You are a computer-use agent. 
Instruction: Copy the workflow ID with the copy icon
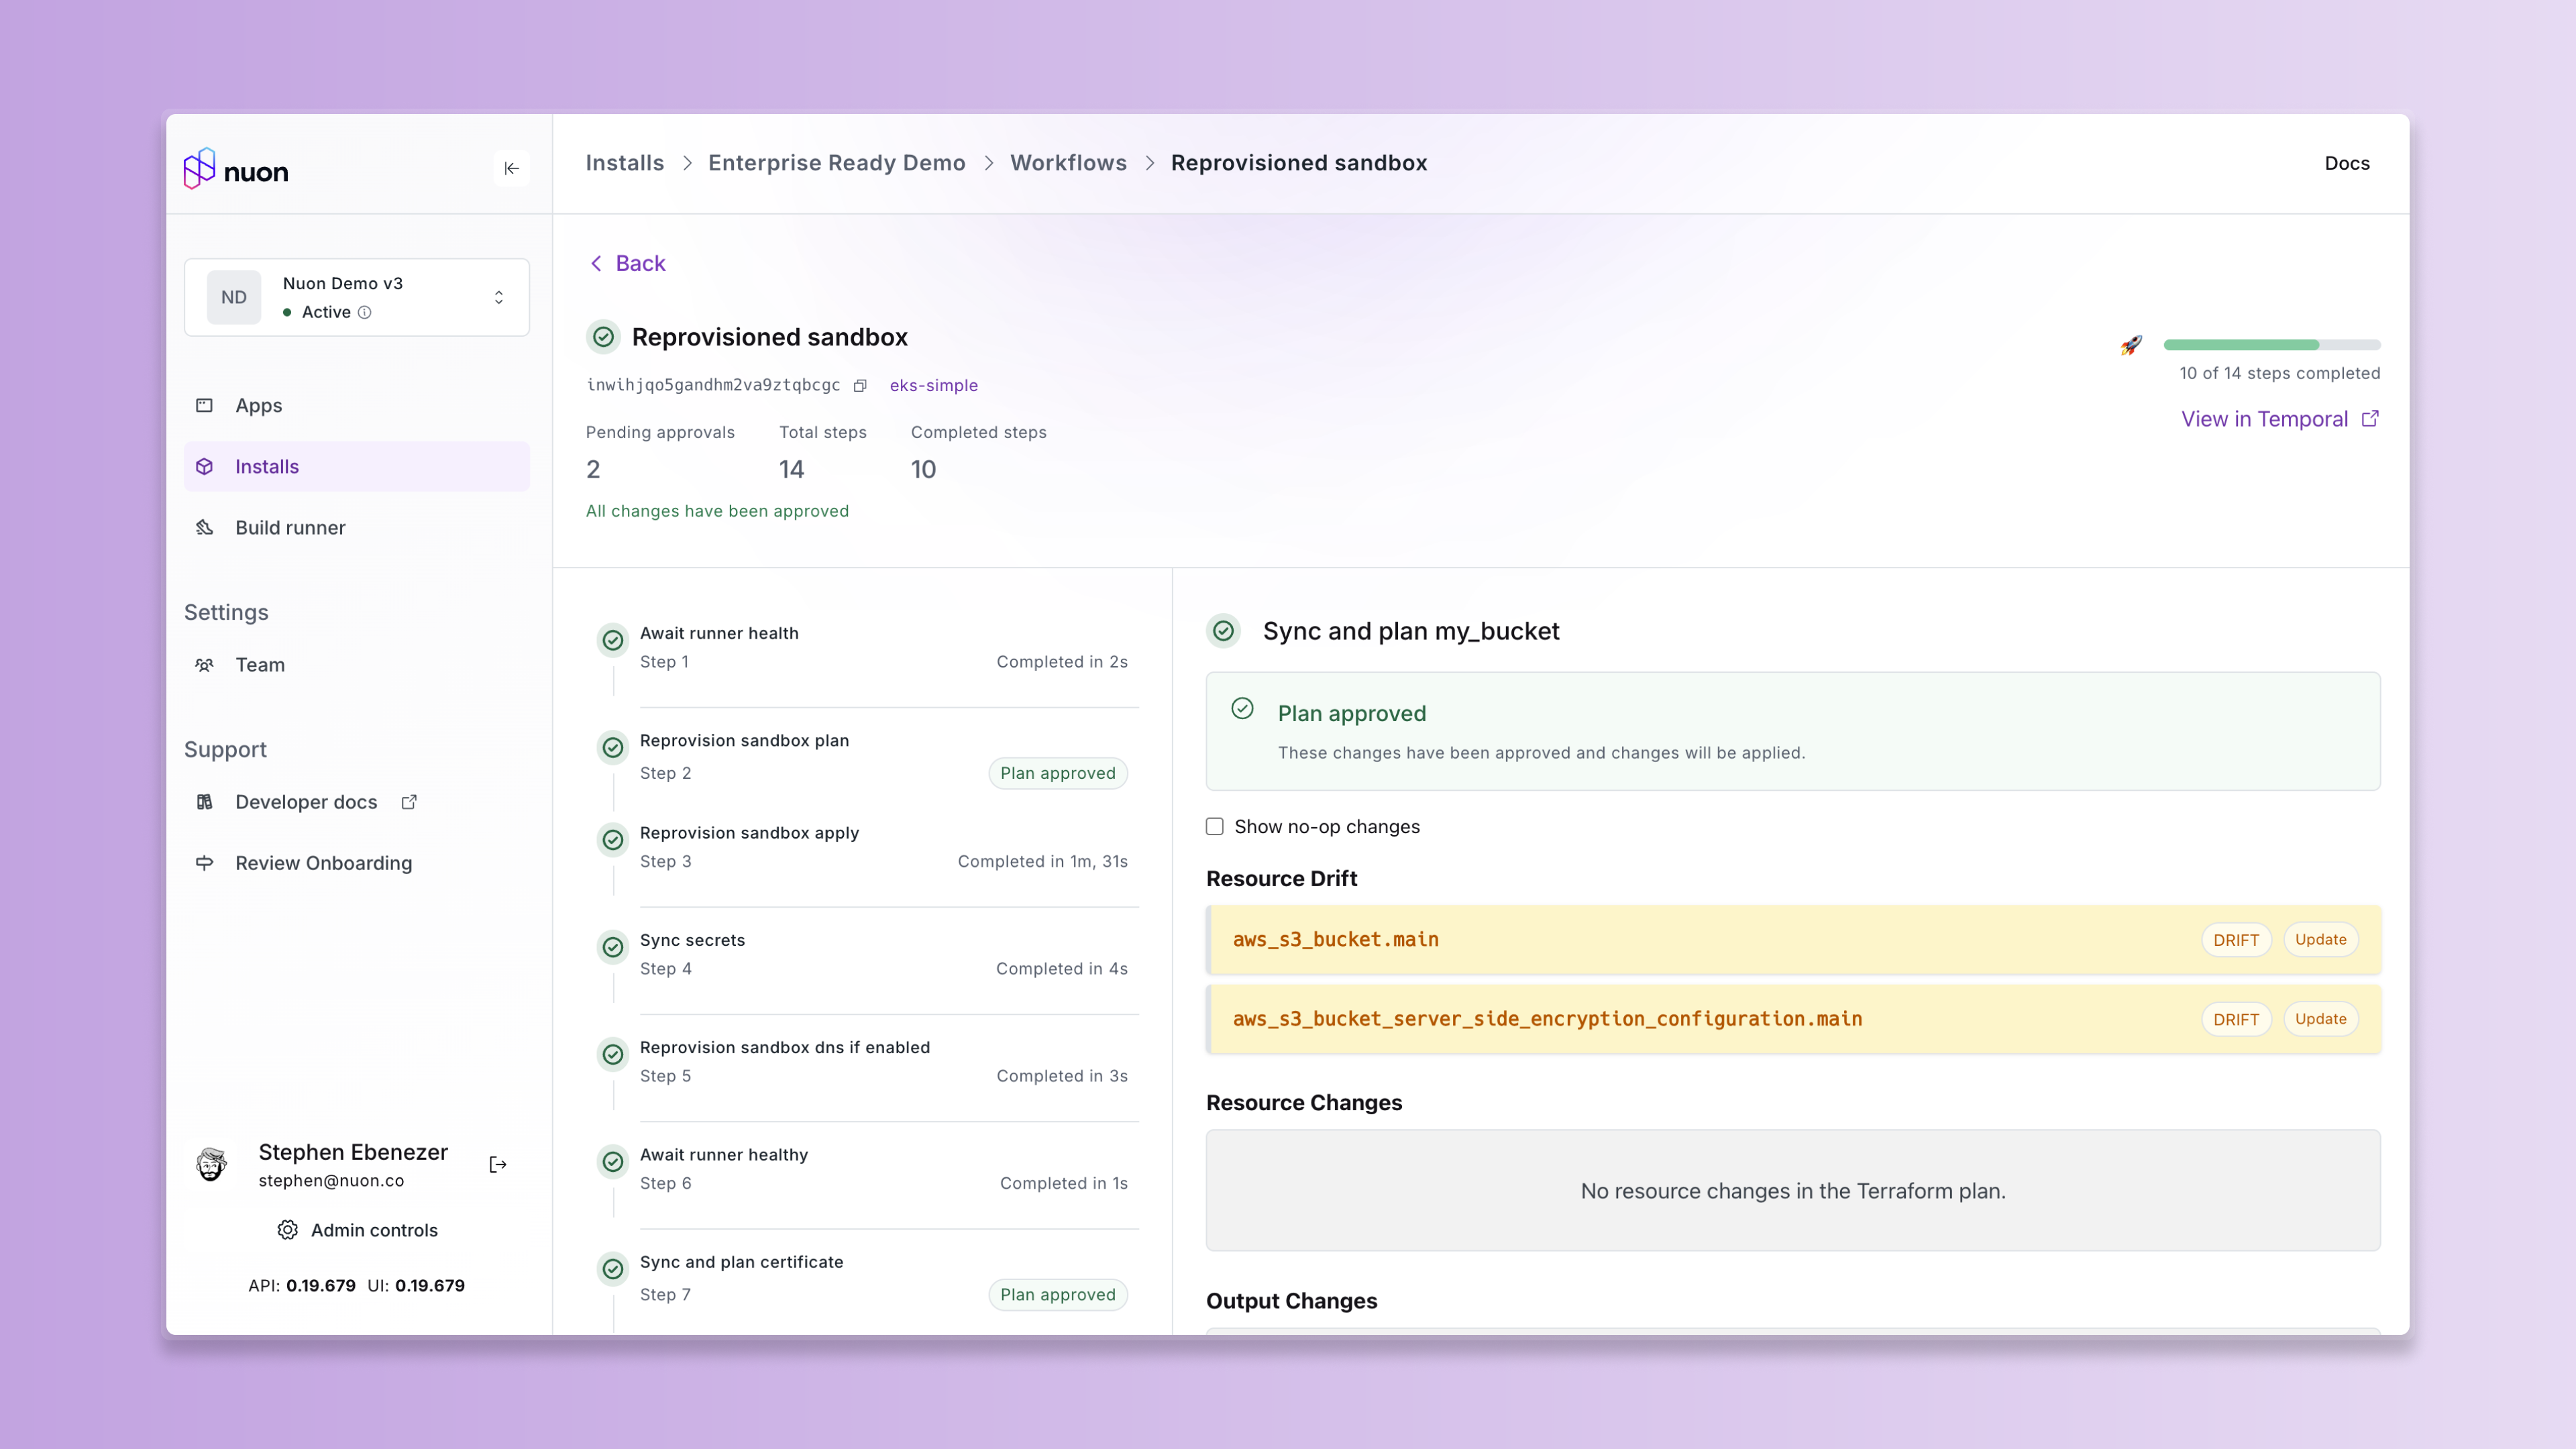click(x=860, y=386)
